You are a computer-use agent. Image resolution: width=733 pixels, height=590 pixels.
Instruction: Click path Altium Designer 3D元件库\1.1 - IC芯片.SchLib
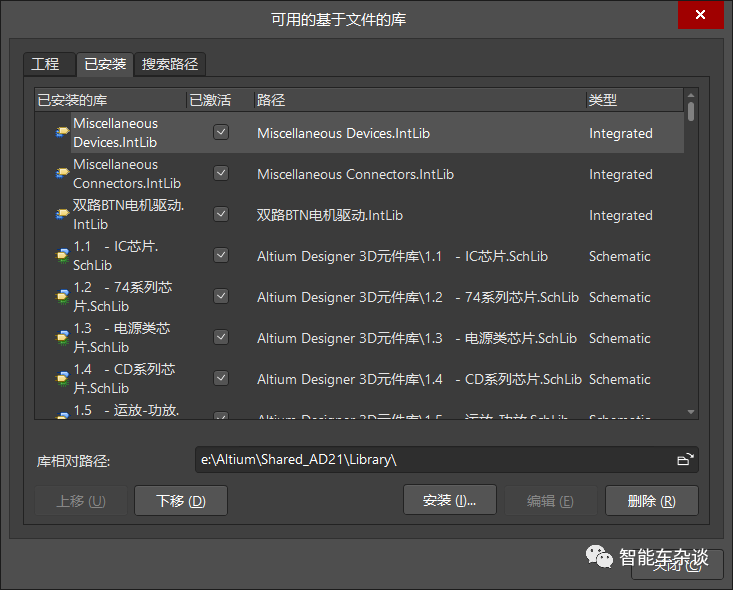pos(402,256)
